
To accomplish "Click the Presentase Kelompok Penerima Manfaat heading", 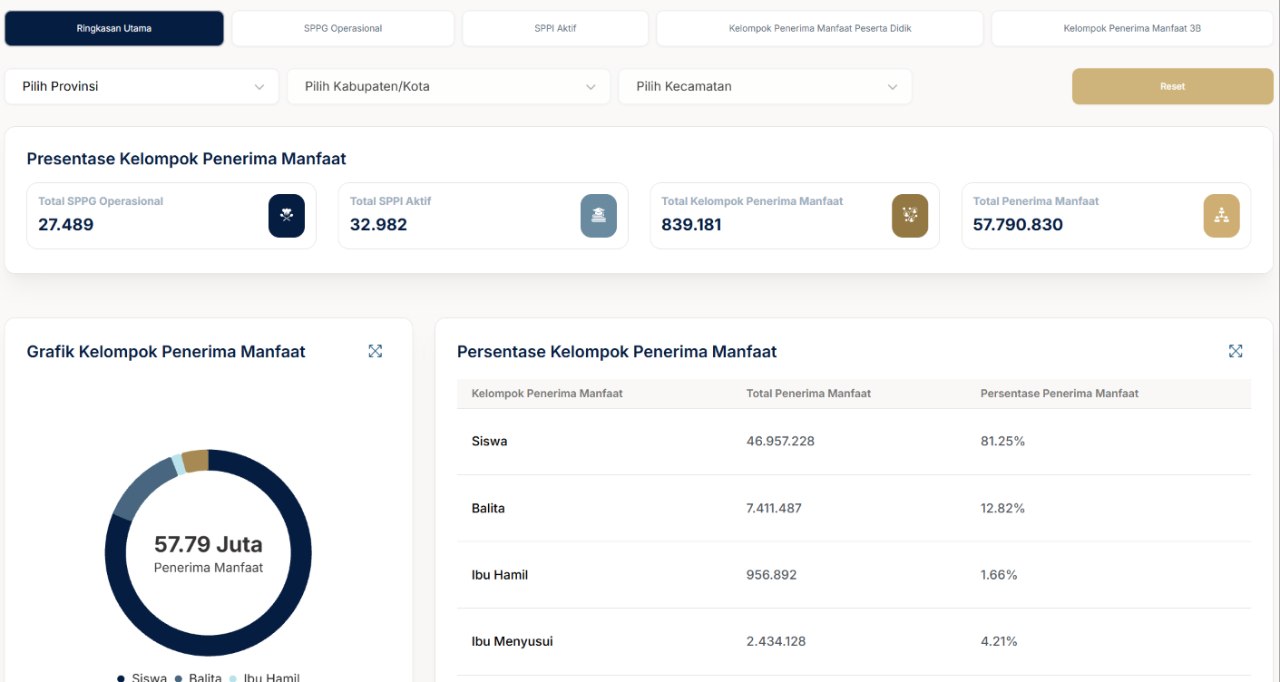I will pos(186,159).
